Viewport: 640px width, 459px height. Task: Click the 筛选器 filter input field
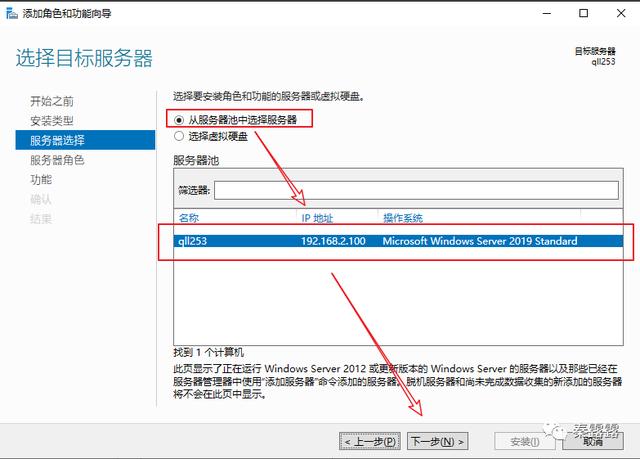pyautogui.click(x=416, y=190)
